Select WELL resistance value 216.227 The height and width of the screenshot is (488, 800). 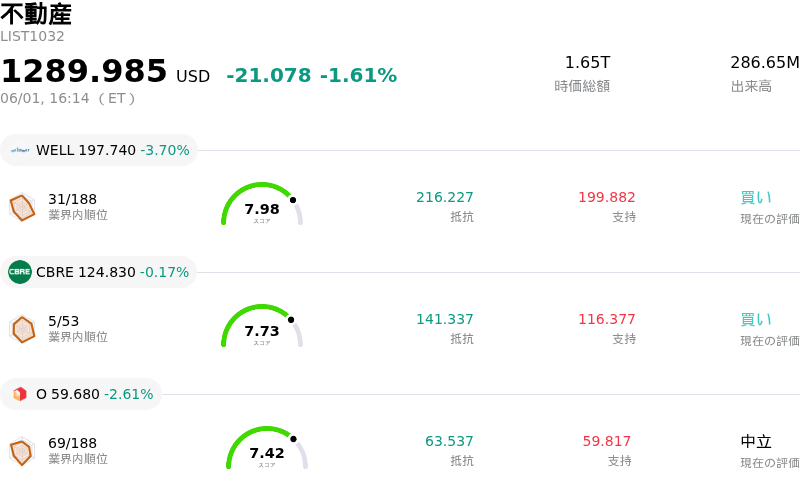point(444,197)
